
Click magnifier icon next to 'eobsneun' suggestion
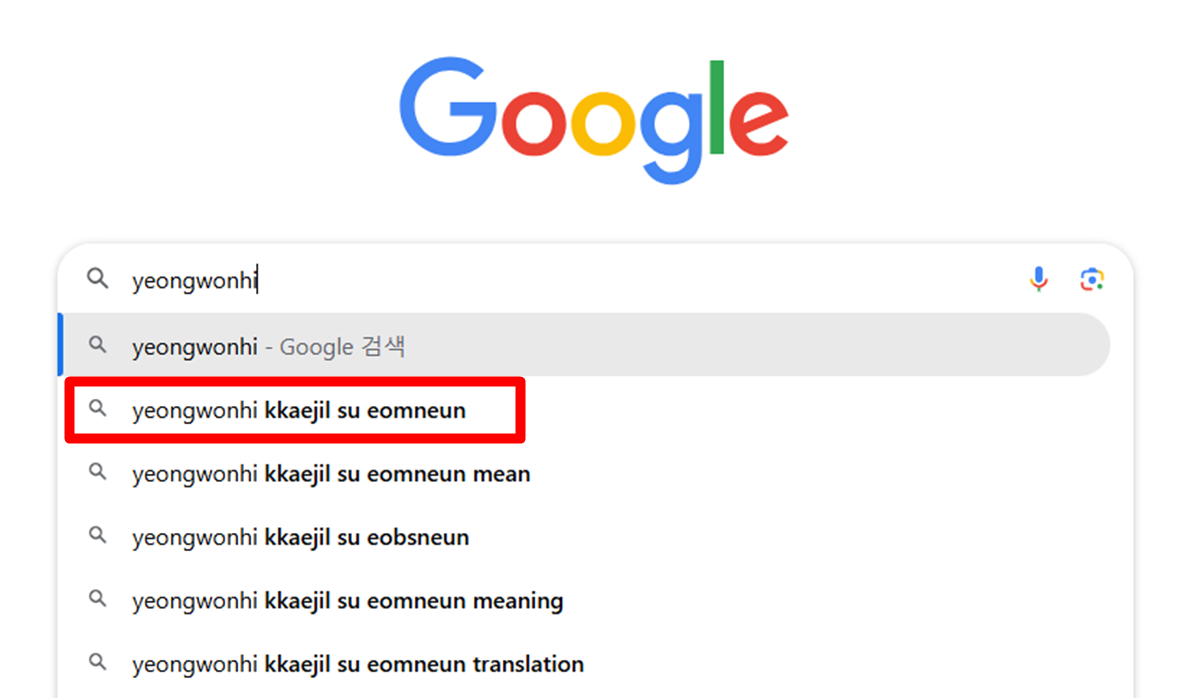[x=97, y=536]
